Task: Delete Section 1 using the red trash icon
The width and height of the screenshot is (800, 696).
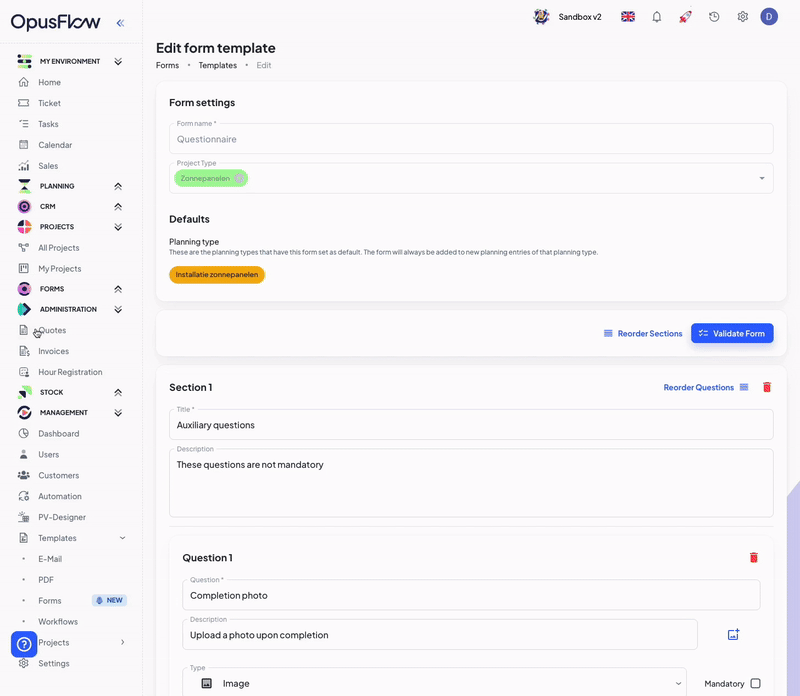Action: click(767, 387)
